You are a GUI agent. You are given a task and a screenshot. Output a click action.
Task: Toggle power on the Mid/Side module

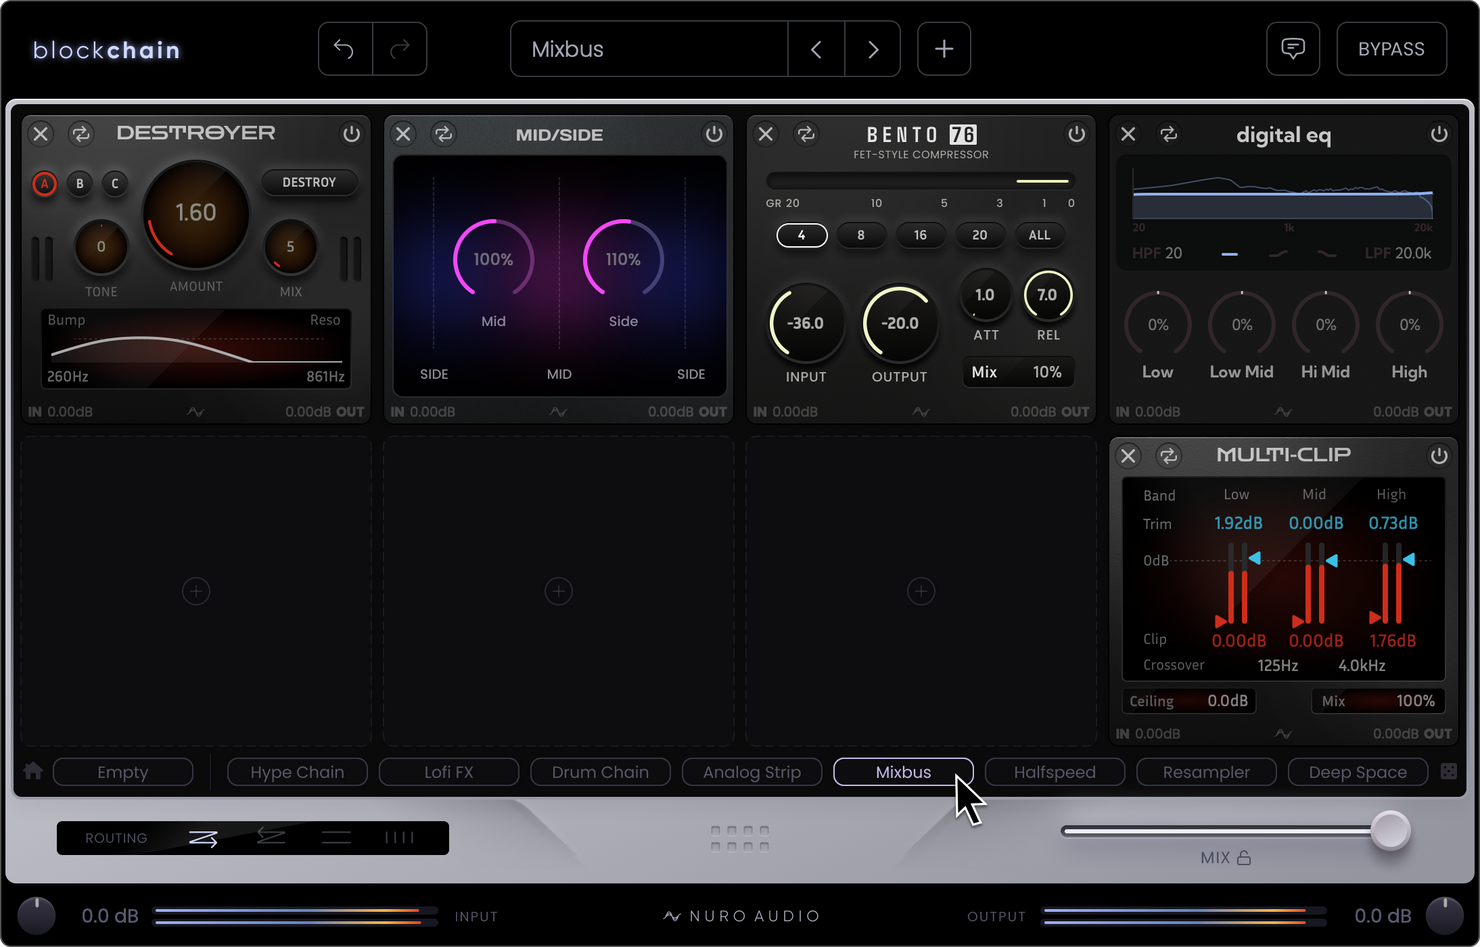click(714, 133)
